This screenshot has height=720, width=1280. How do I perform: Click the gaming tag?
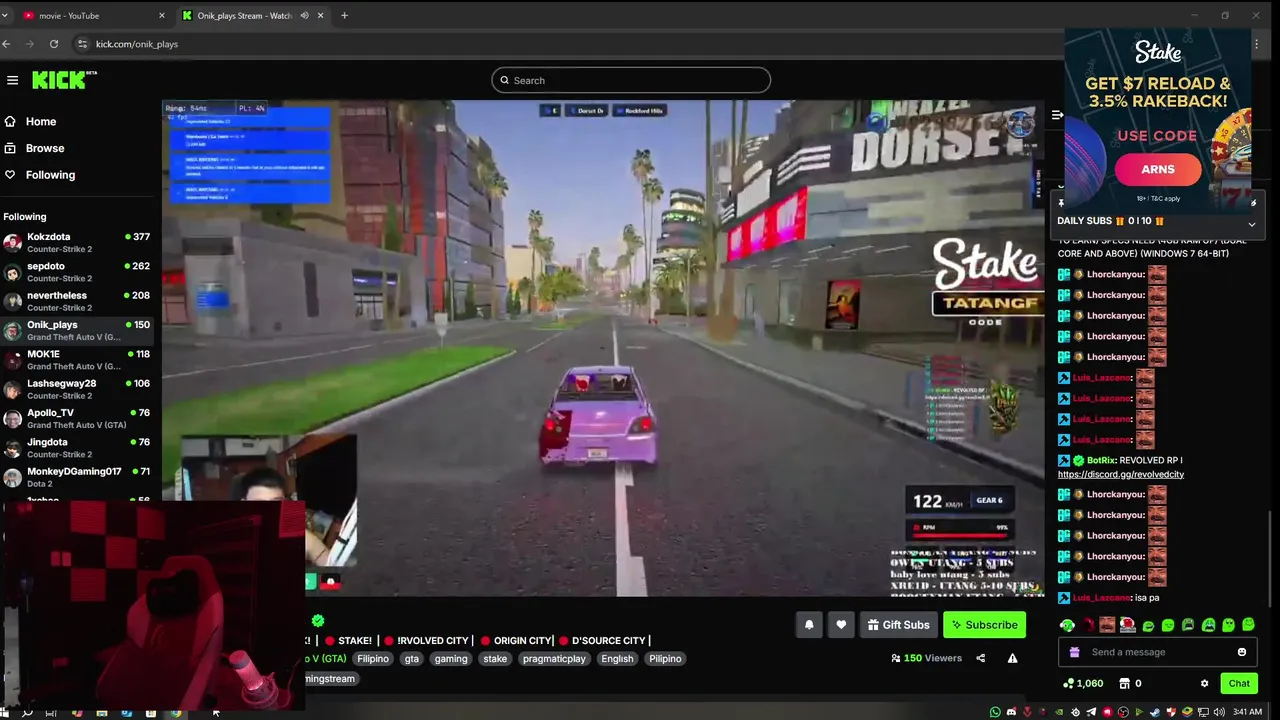point(451,659)
